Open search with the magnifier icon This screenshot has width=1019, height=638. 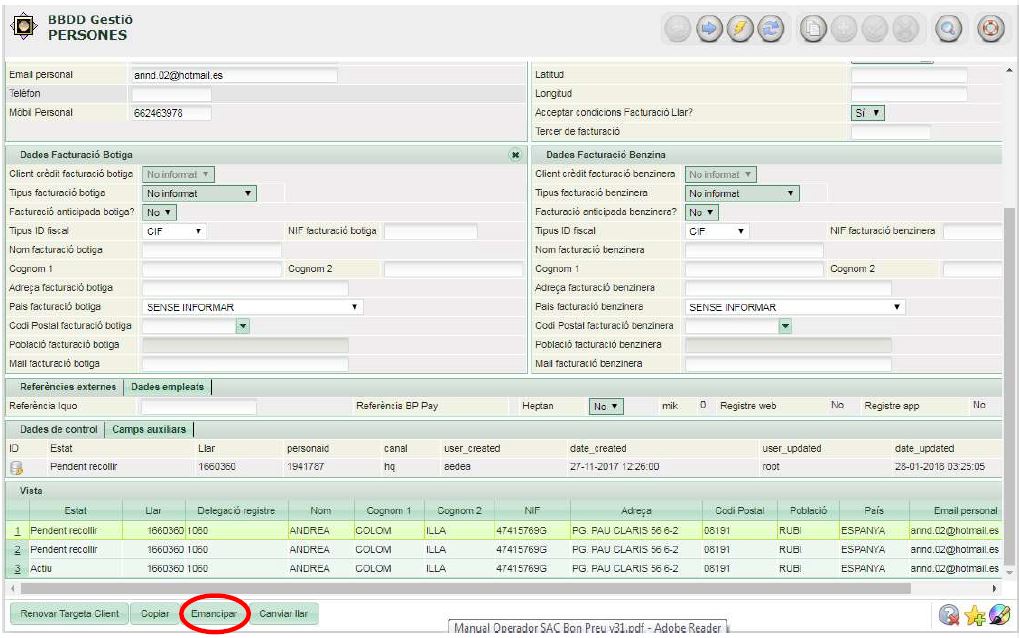pos(947,30)
